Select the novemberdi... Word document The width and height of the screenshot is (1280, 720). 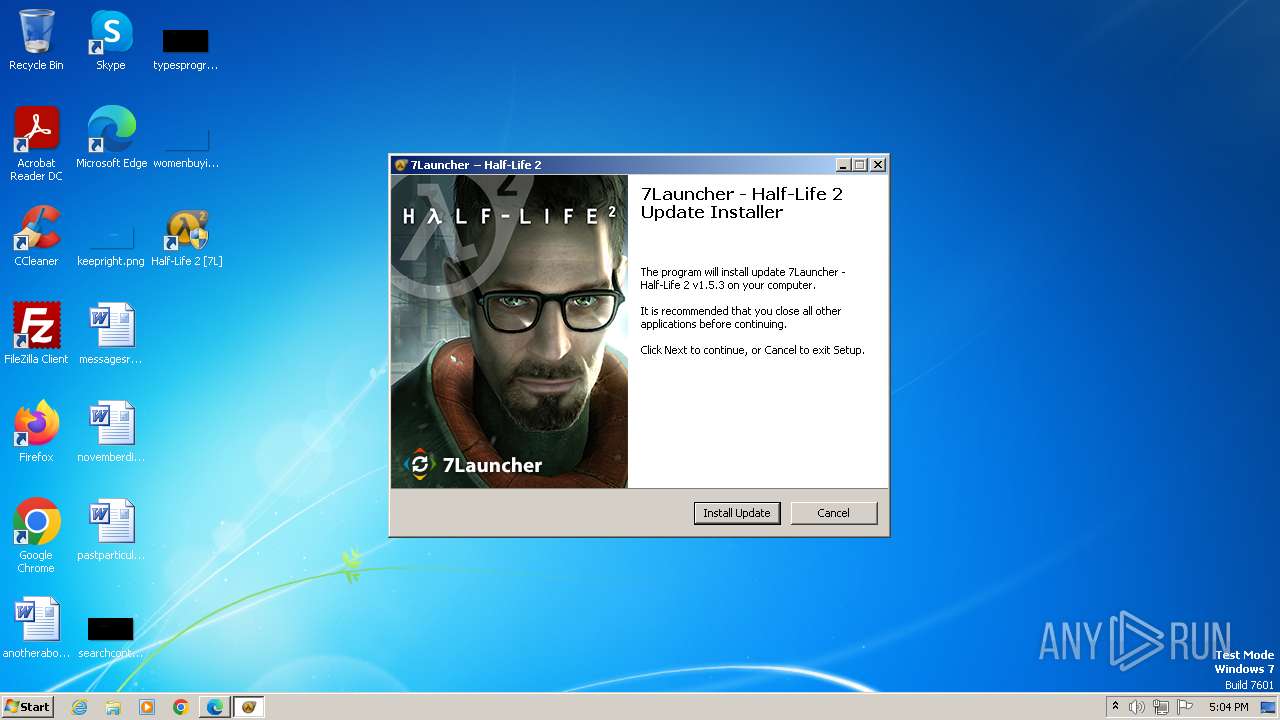click(111, 432)
